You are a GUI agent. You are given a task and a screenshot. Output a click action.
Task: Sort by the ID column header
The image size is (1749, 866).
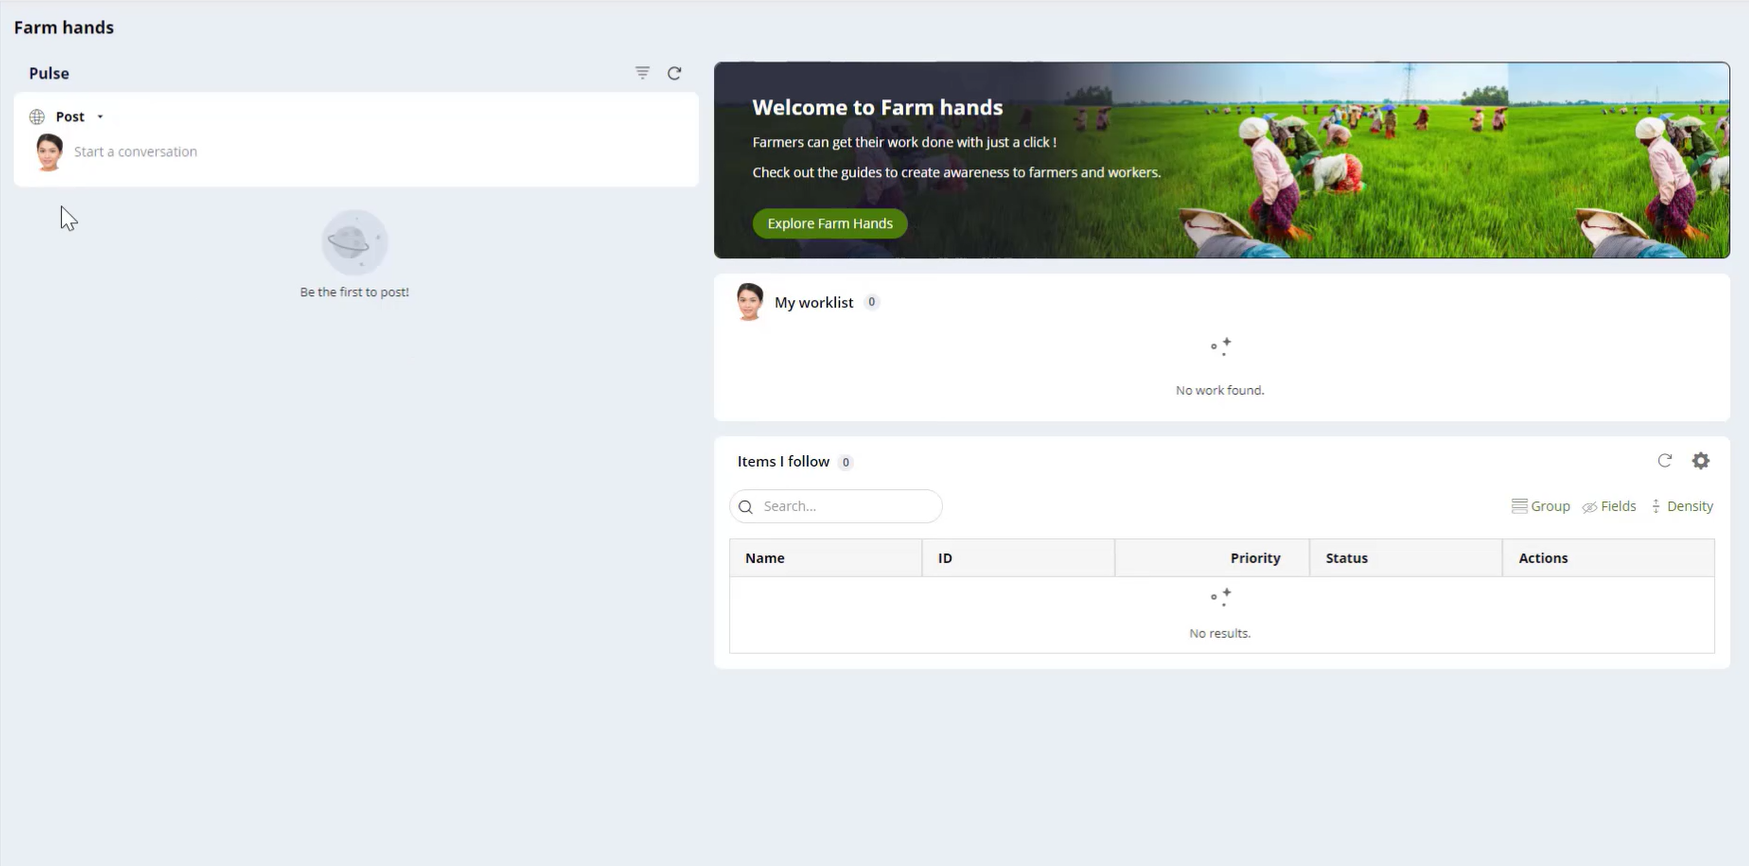[x=1018, y=558]
